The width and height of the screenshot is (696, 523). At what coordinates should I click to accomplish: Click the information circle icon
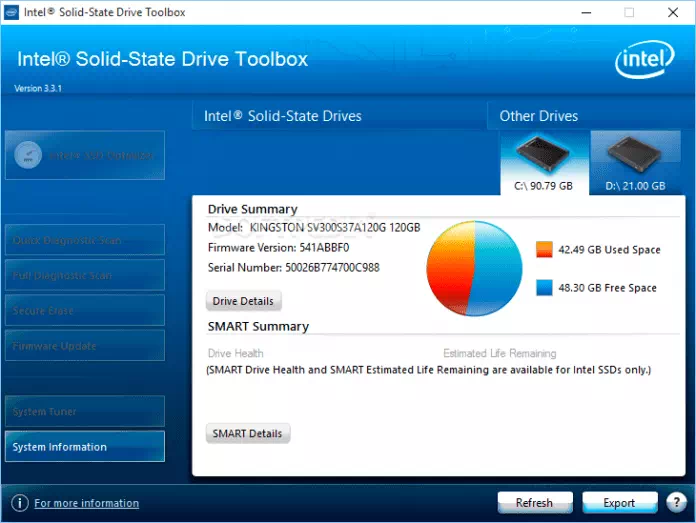[x=20, y=503]
